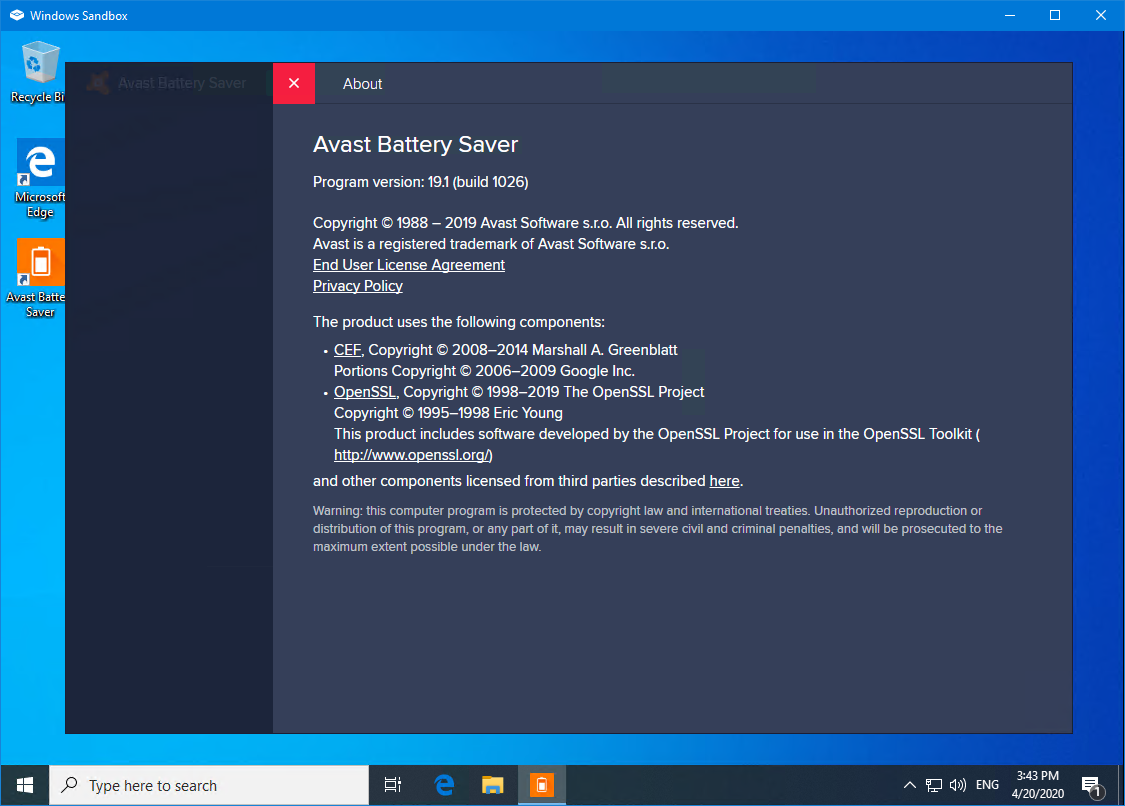Maximize the Windows Sandbox window
1125x806 pixels.
(1055, 15)
